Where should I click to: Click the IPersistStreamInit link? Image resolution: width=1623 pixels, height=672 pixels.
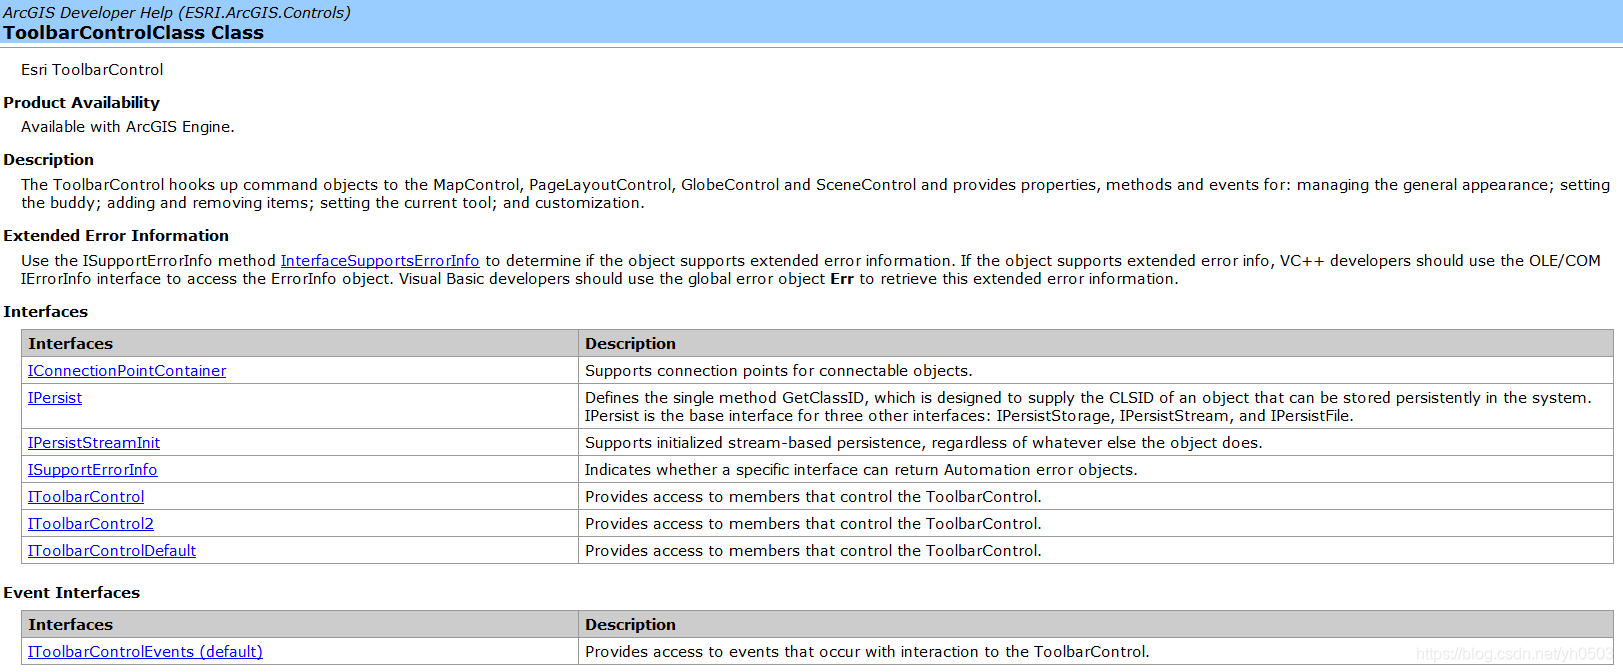94,443
